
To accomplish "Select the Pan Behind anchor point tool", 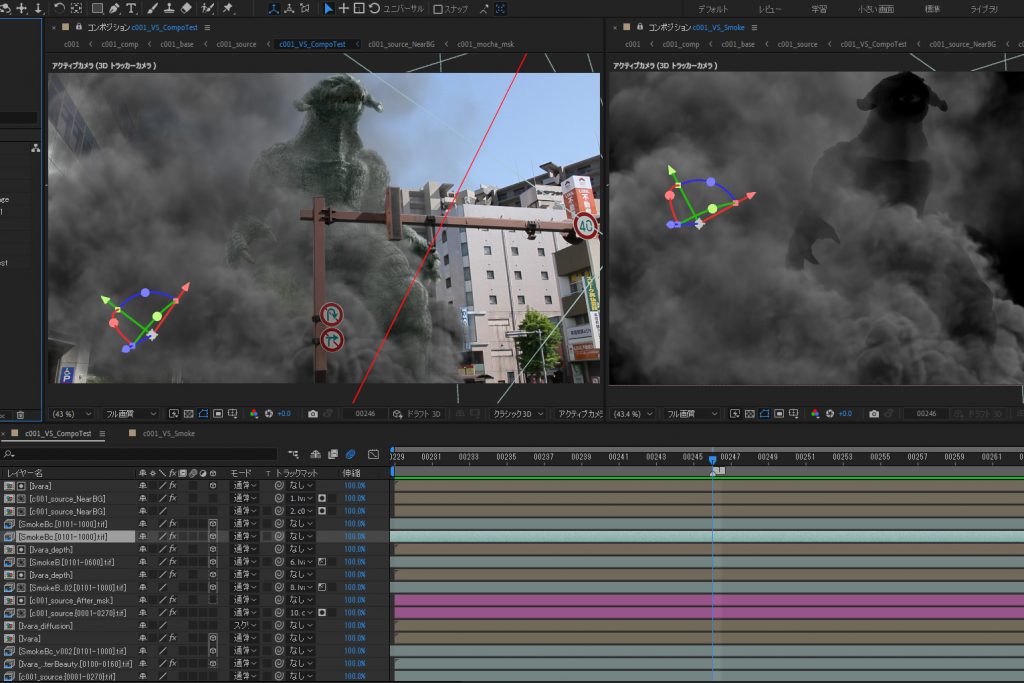I will pos(76,8).
